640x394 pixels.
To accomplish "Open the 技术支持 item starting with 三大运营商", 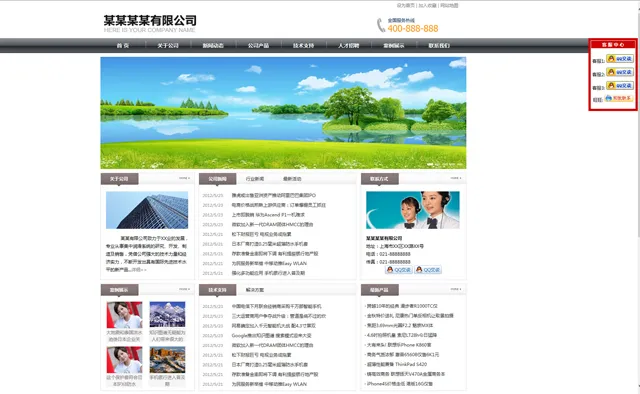I will 279,316.
